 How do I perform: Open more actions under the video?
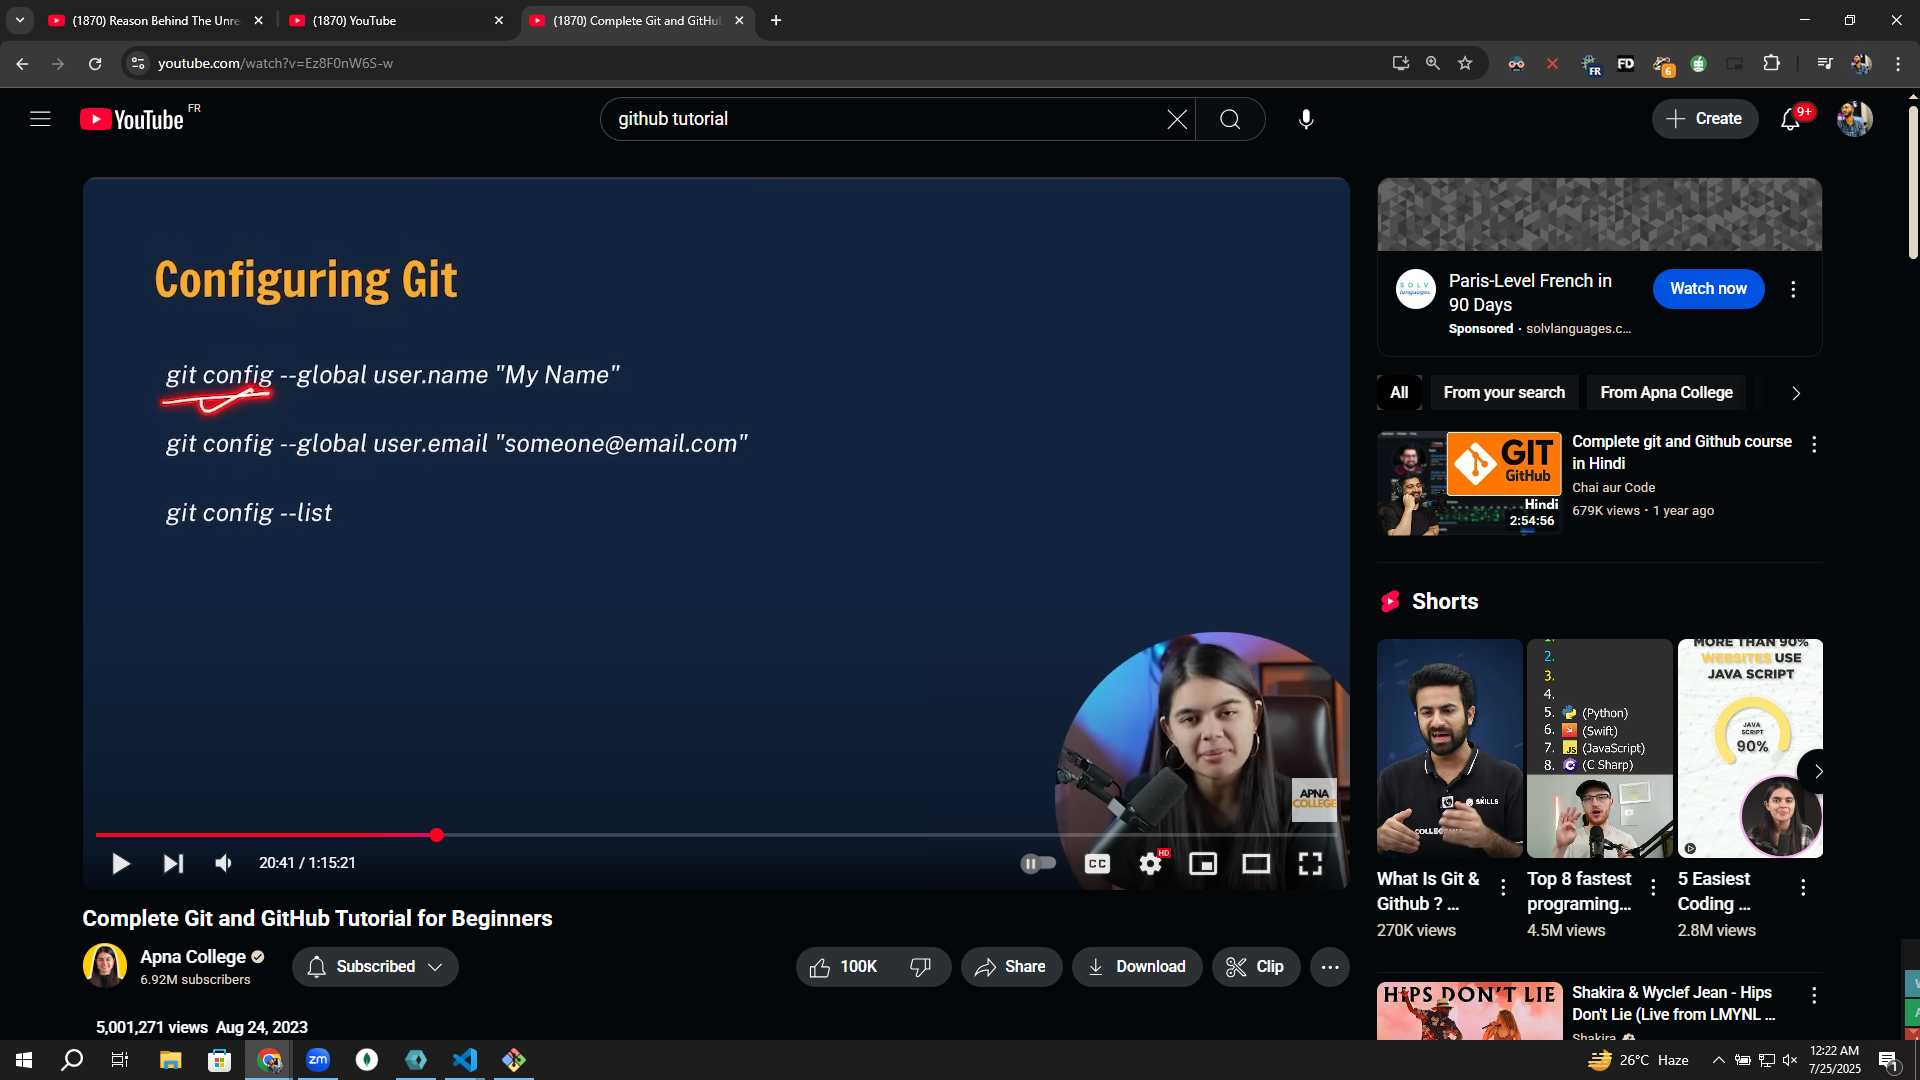coord(1330,967)
